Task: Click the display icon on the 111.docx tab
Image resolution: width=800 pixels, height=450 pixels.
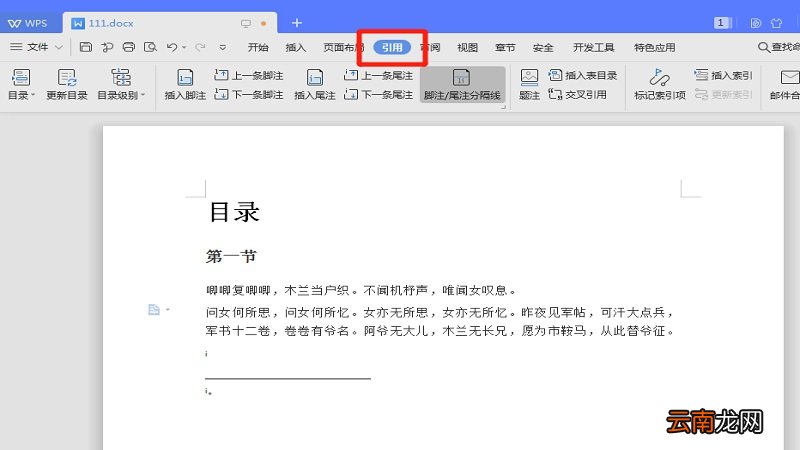Action: pos(245,23)
